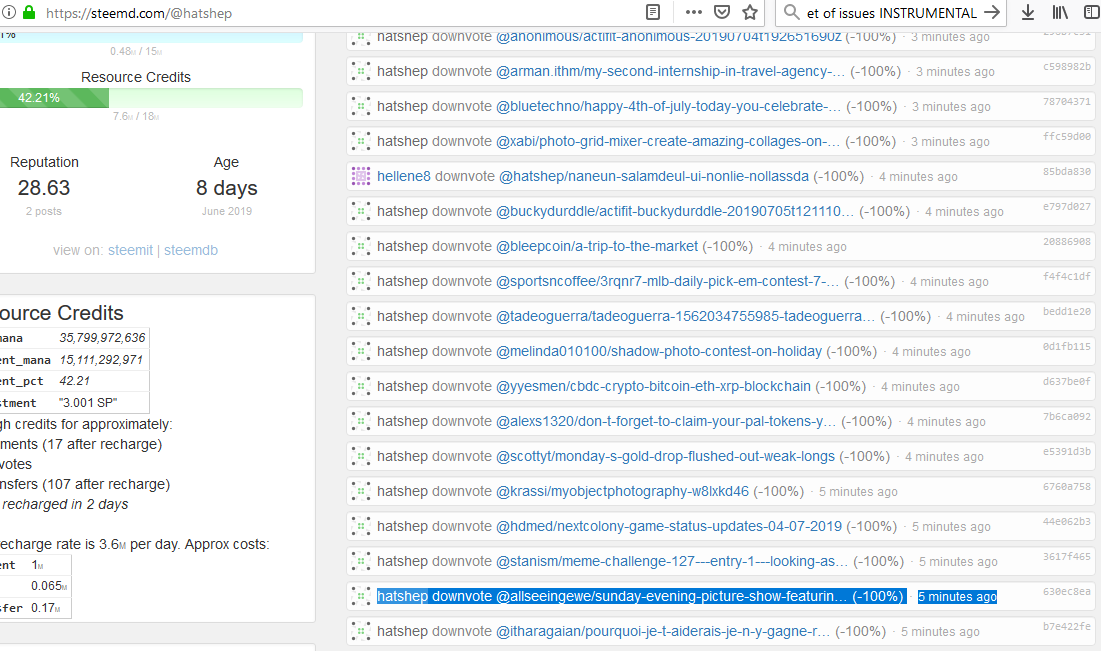Click the search magnifier icon in search bar

pyautogui.click(x=792, y=13)
